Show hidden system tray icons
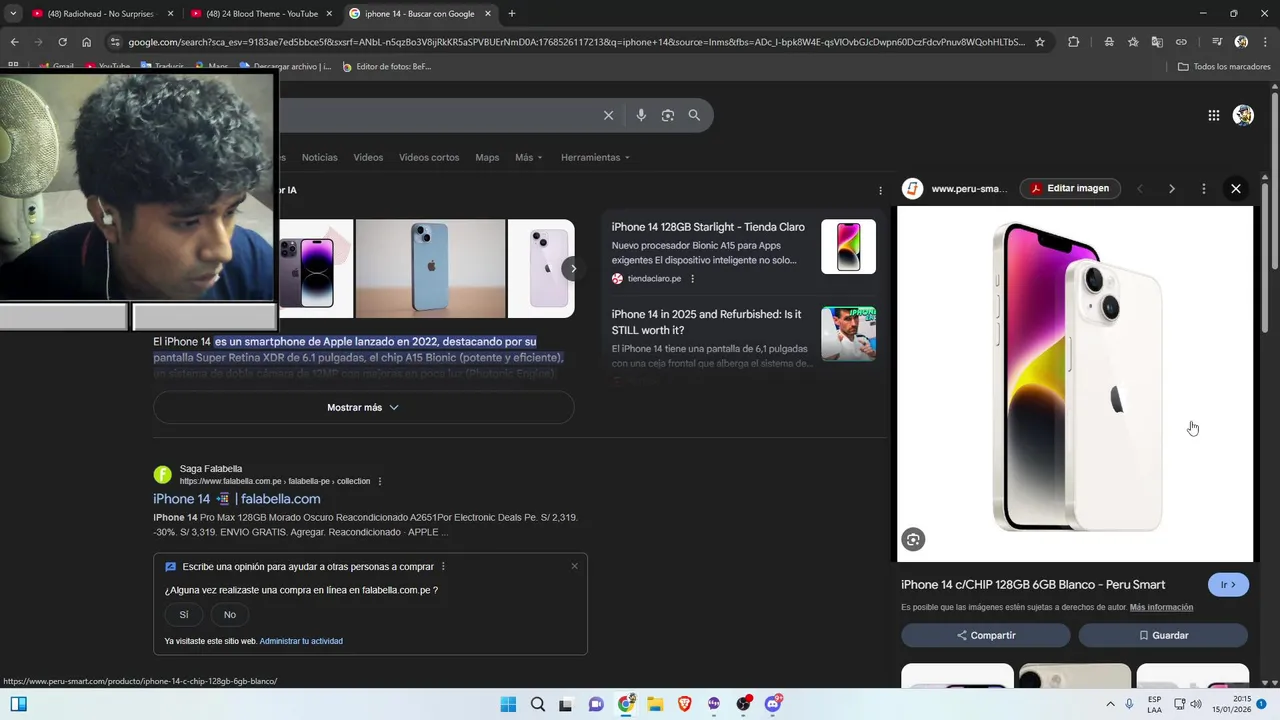This screenshot has width=1280, height=720. point(1110,704)
